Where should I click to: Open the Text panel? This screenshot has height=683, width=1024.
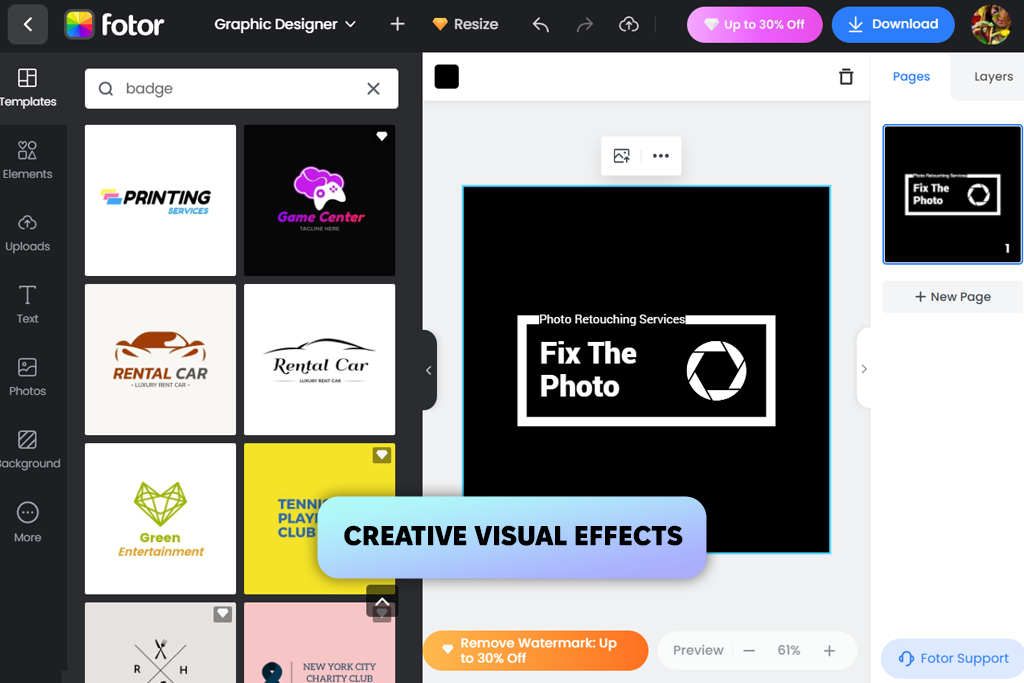[27, 305]
